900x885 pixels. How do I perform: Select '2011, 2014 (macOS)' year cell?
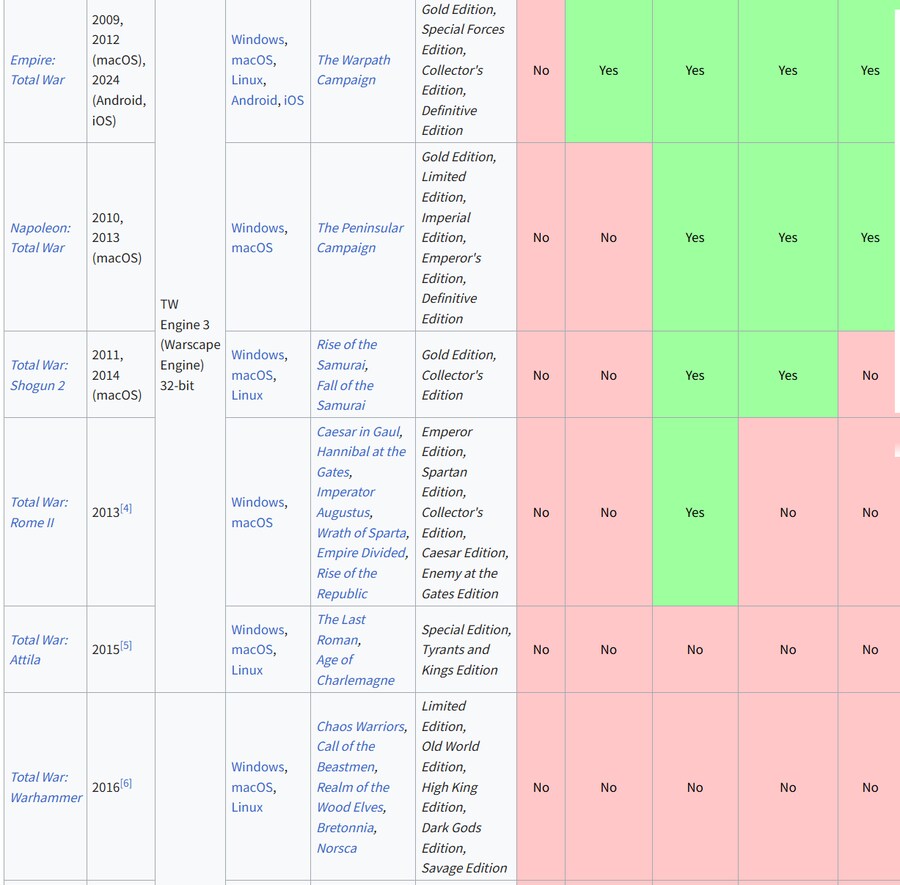(x=121, y=374)
